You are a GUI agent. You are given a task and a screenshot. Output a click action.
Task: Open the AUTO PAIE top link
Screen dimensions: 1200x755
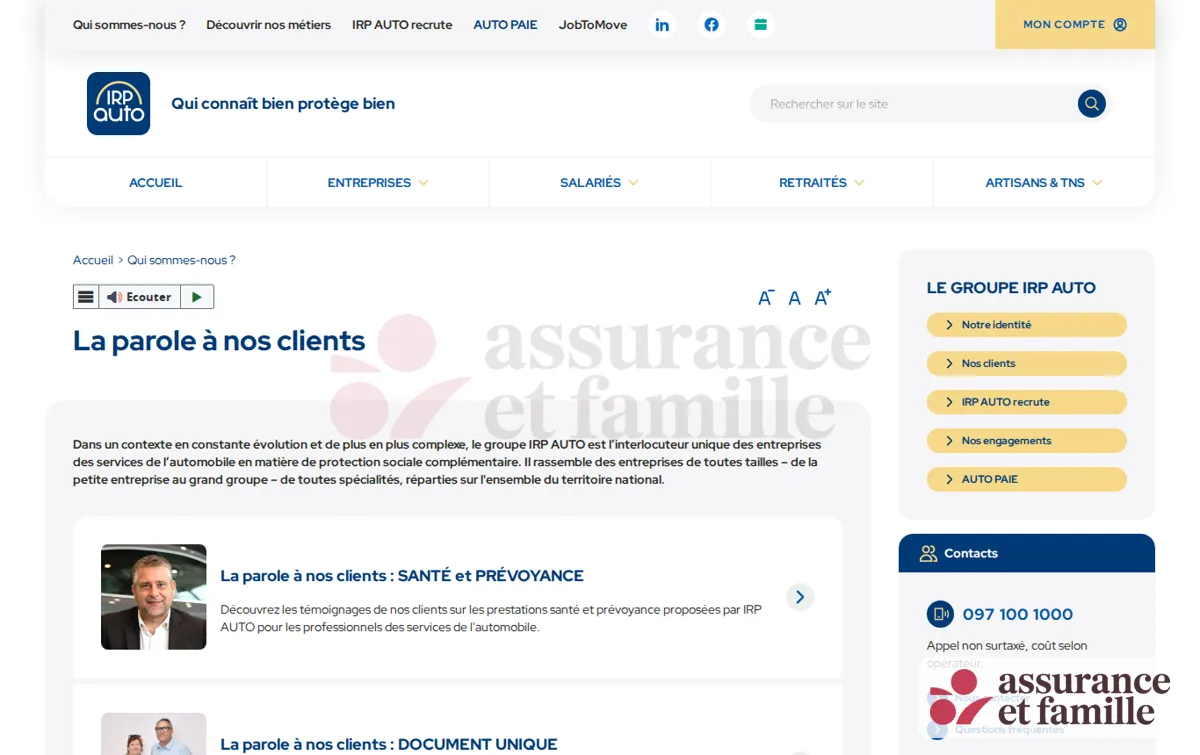505,25
